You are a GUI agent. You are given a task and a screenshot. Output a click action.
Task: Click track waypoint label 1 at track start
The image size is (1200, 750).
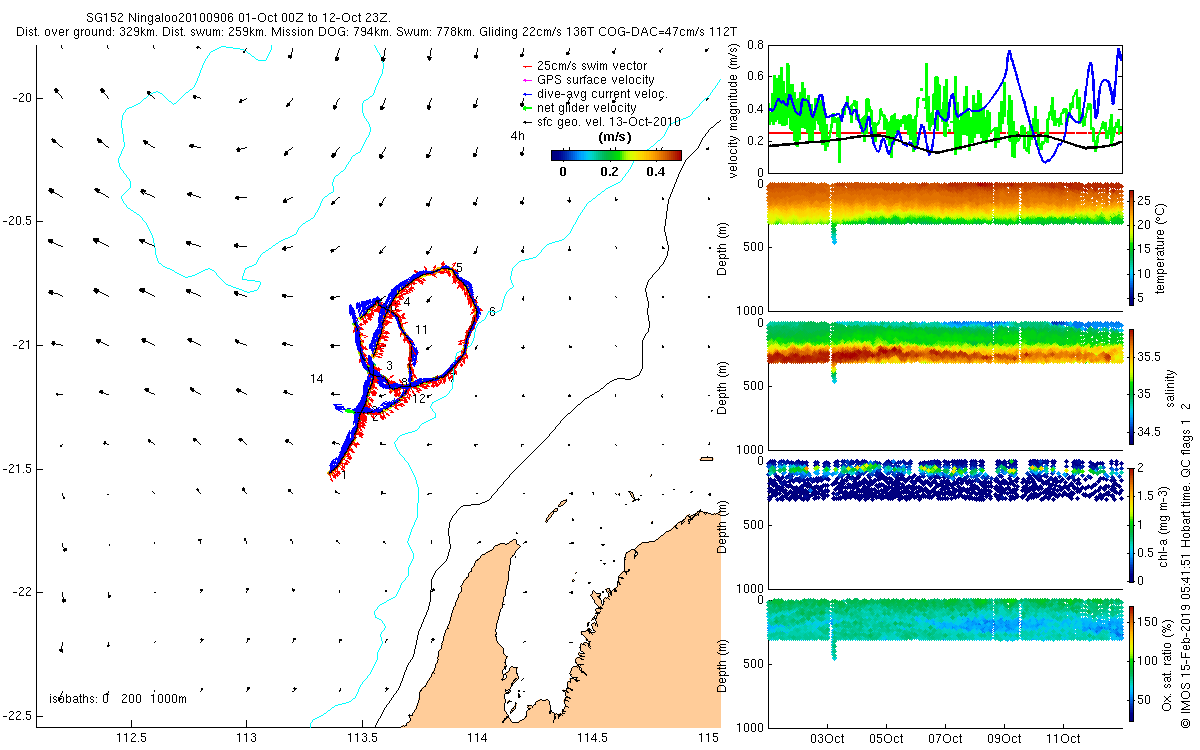coord(343,475)
